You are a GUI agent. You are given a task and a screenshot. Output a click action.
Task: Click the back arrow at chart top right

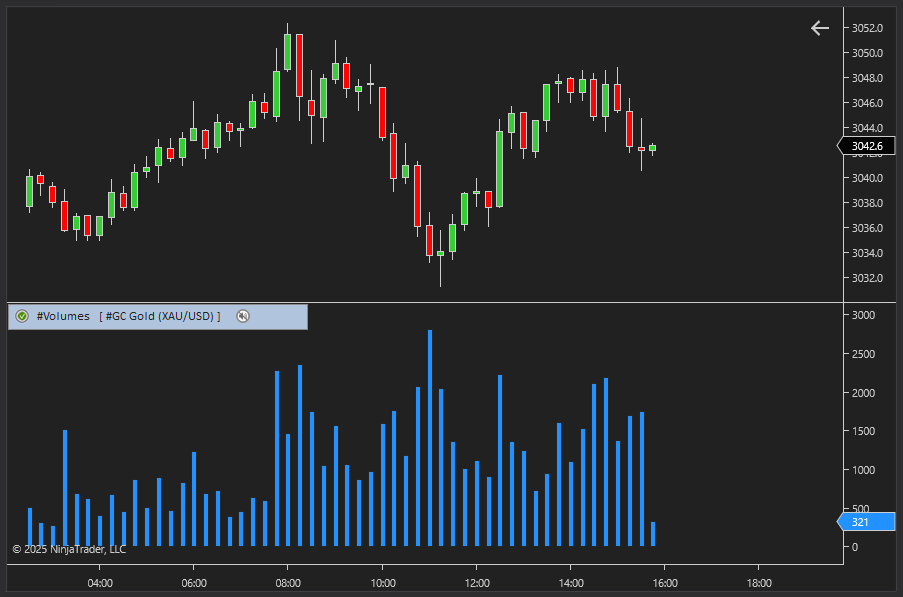[819, 28]
